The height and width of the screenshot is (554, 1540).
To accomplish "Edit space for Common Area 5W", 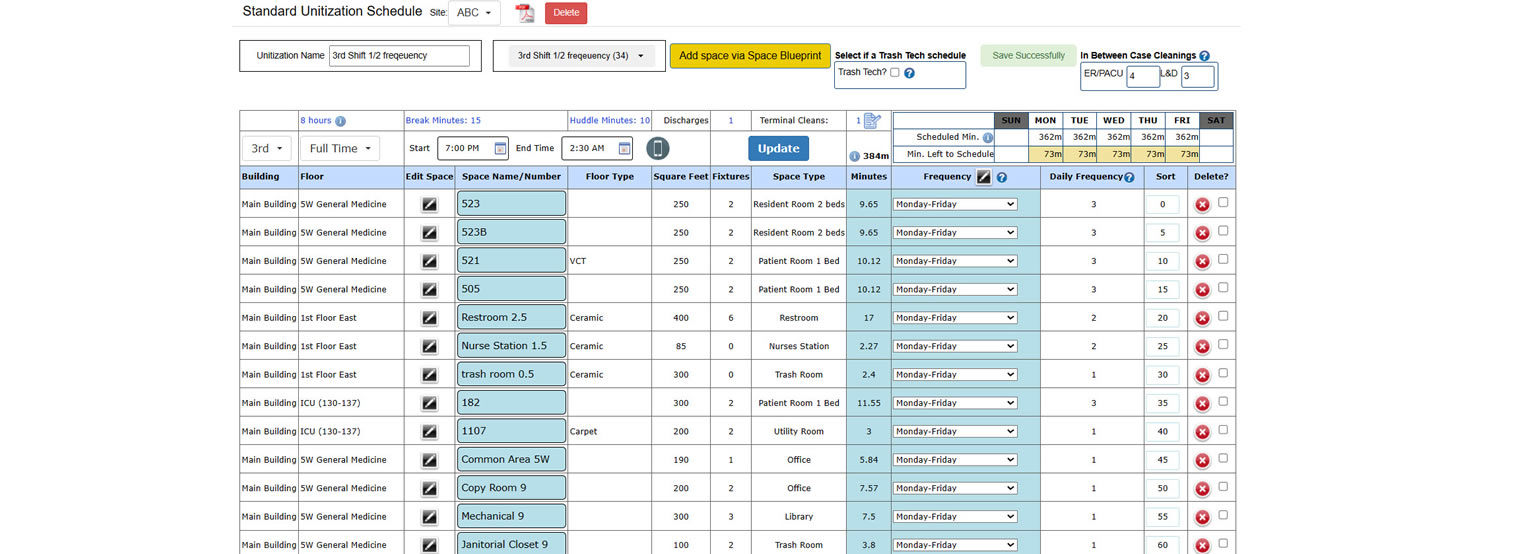I will point(429,460).
